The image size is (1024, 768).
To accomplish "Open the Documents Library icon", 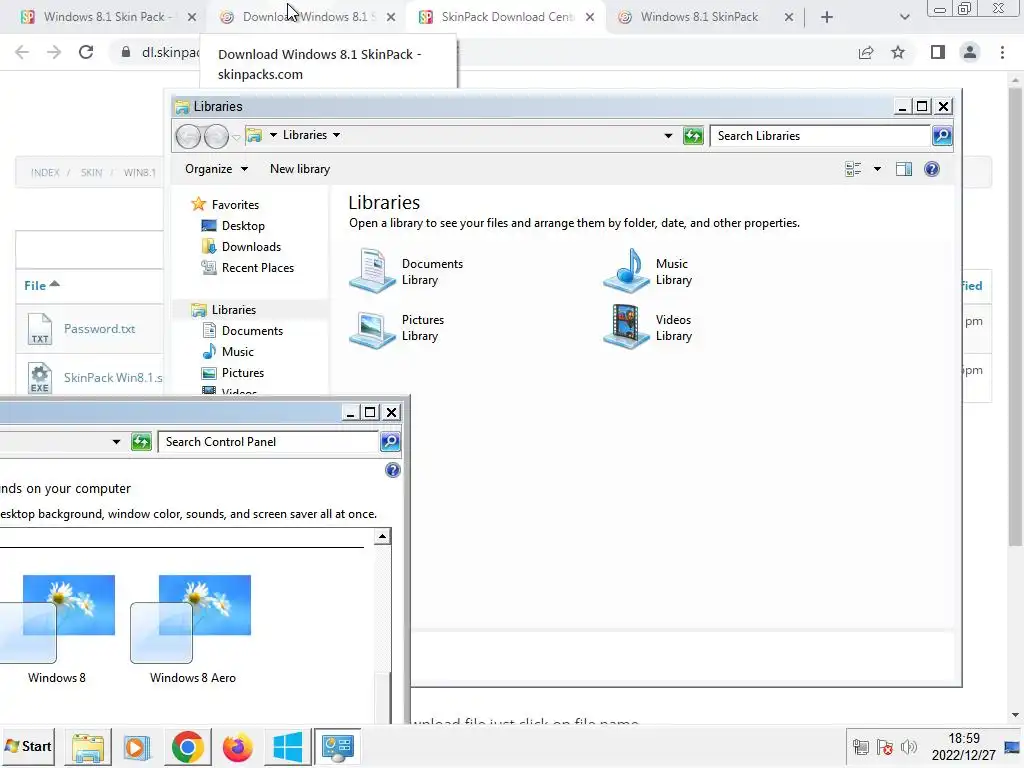I will [372, 270].
